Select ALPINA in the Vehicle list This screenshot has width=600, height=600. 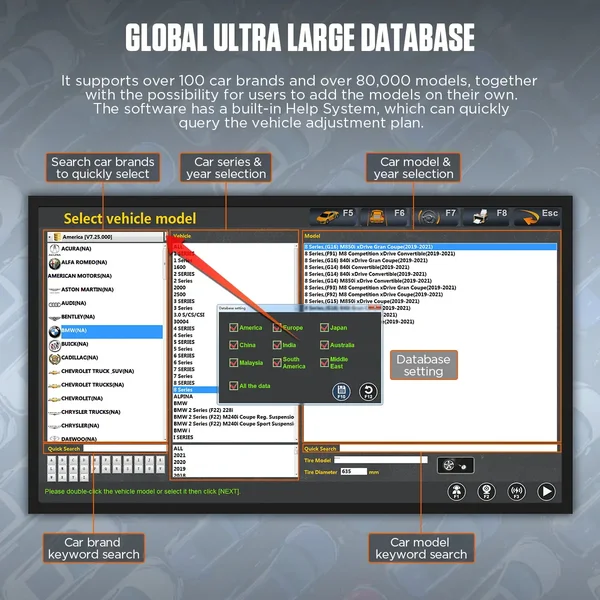183,396
